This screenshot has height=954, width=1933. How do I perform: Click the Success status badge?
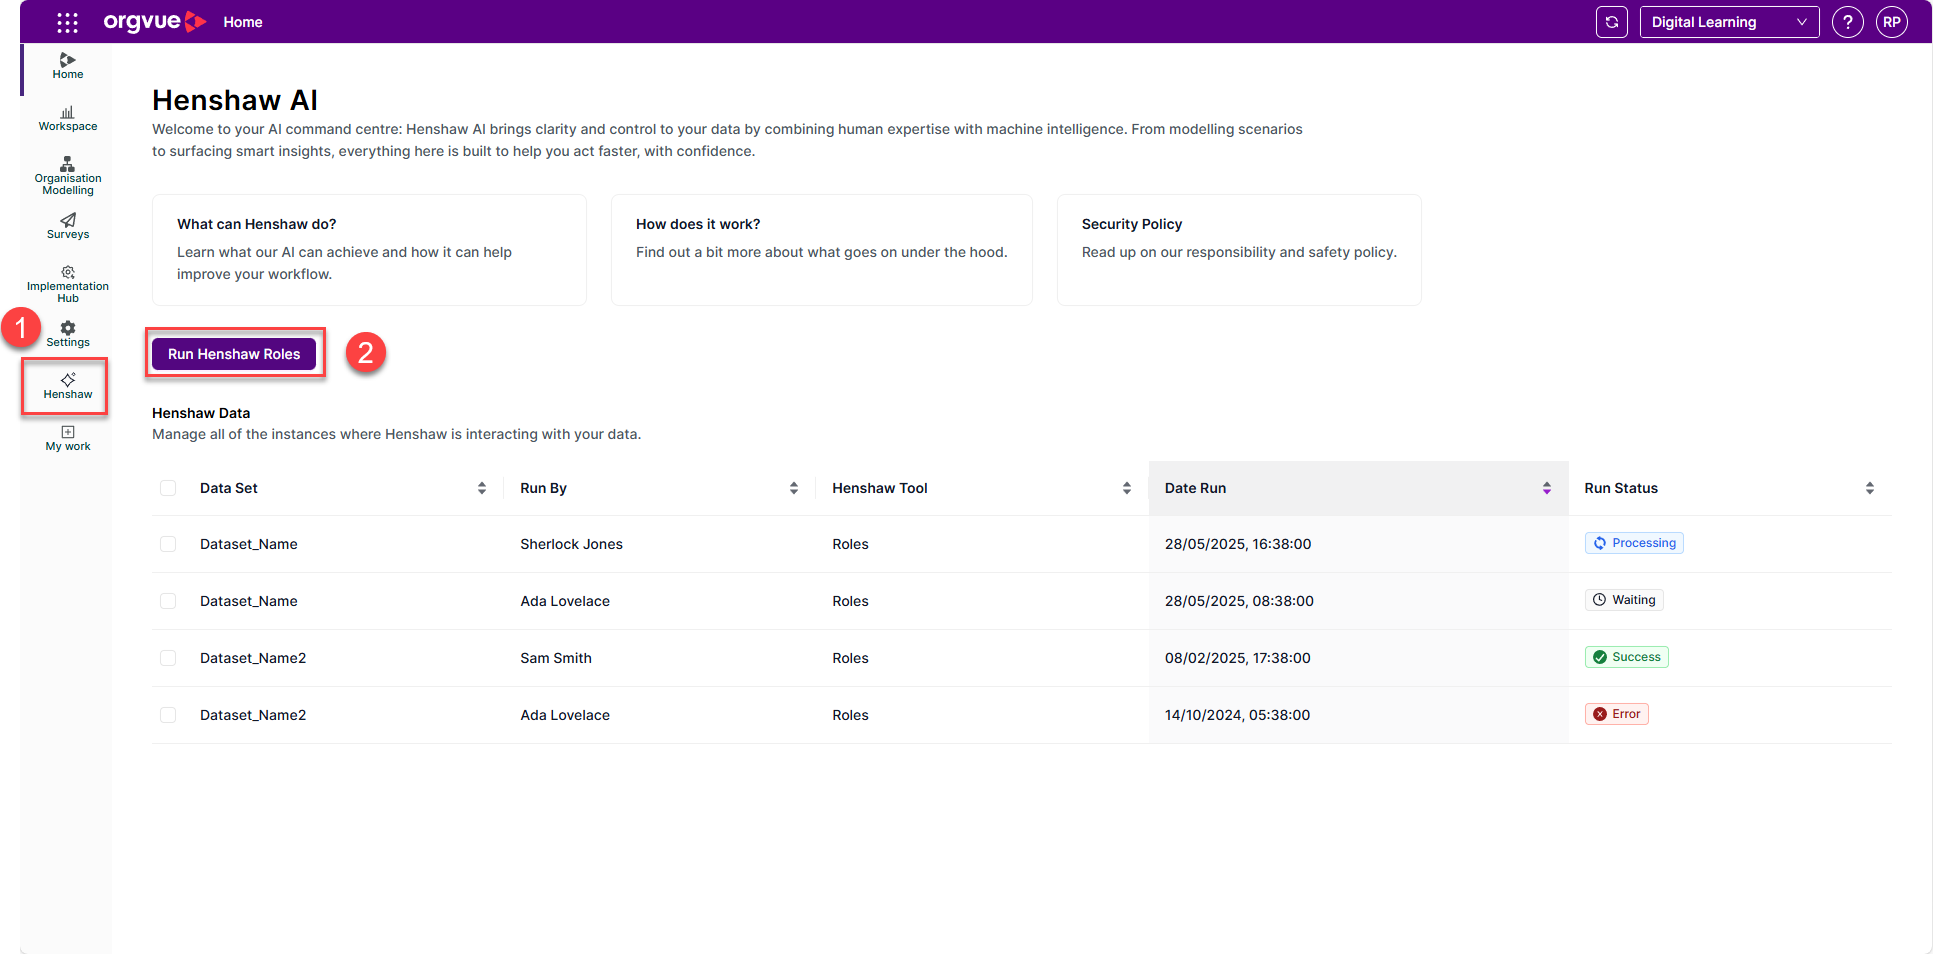1627,657
